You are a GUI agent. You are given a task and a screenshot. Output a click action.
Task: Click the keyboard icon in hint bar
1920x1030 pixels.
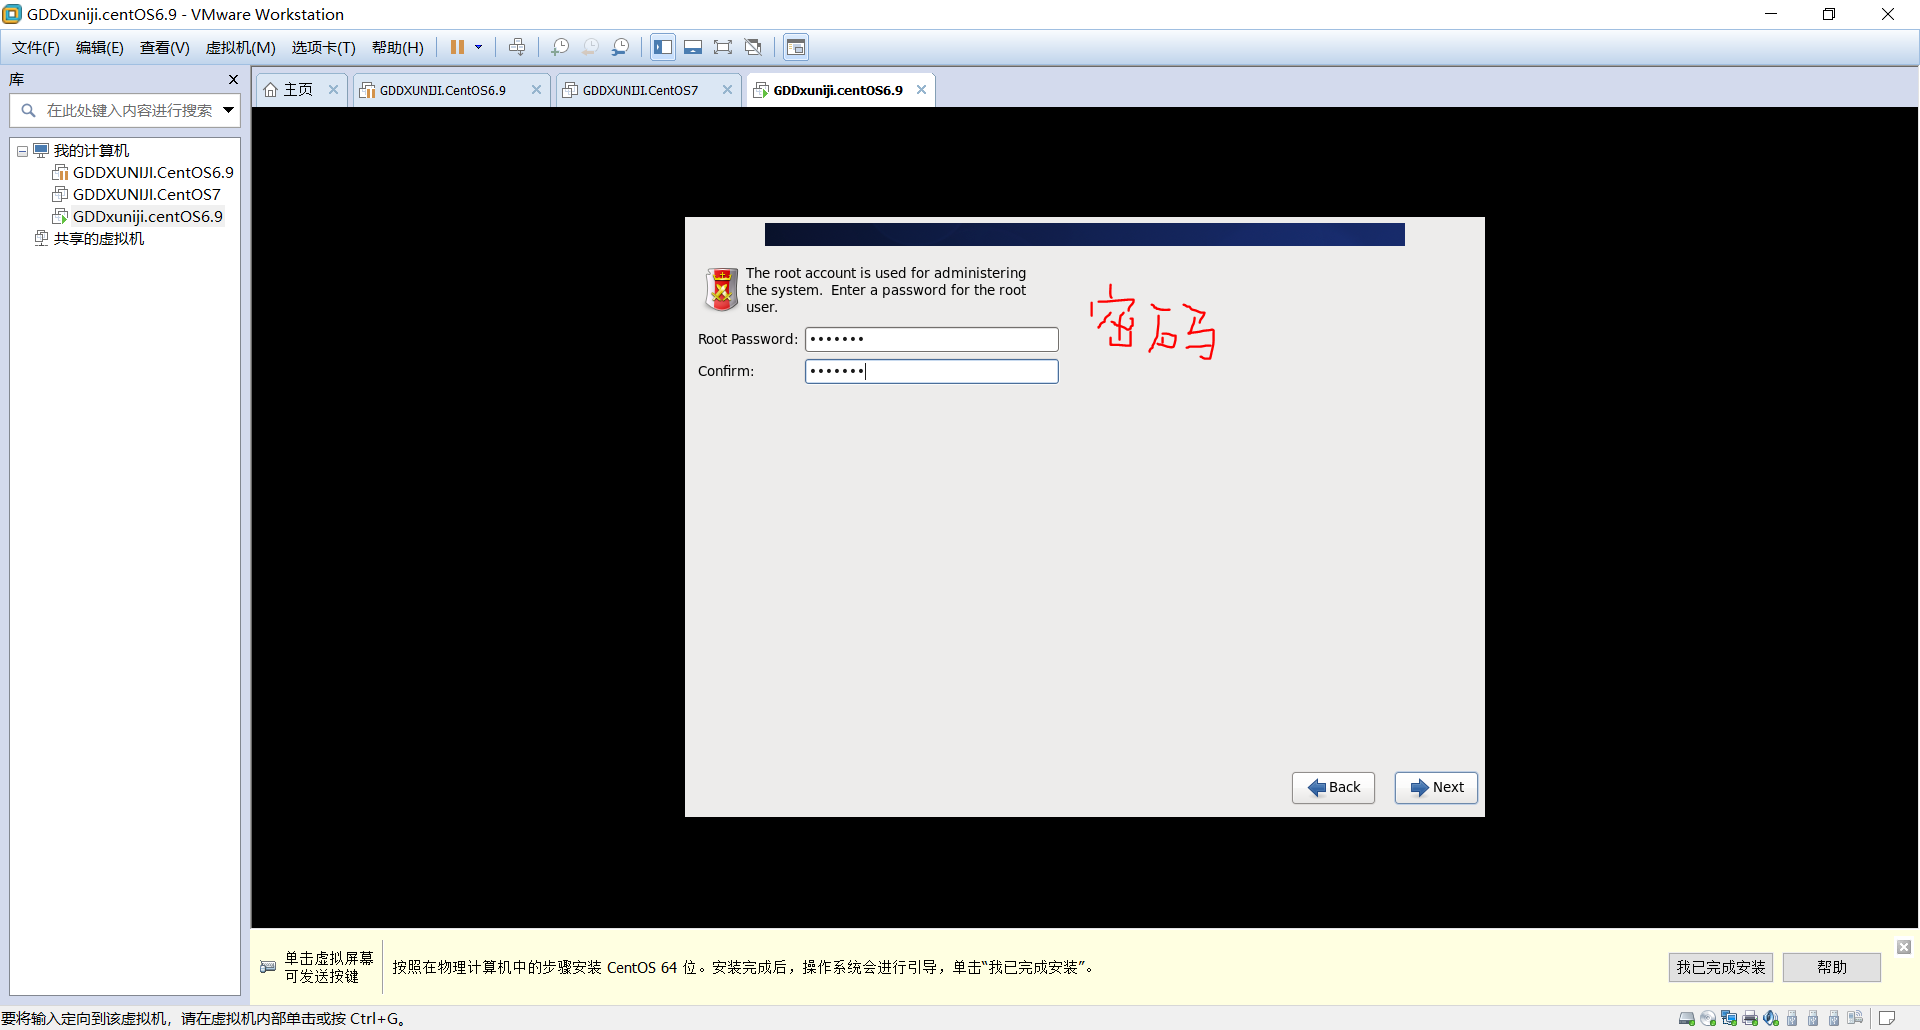268,967
